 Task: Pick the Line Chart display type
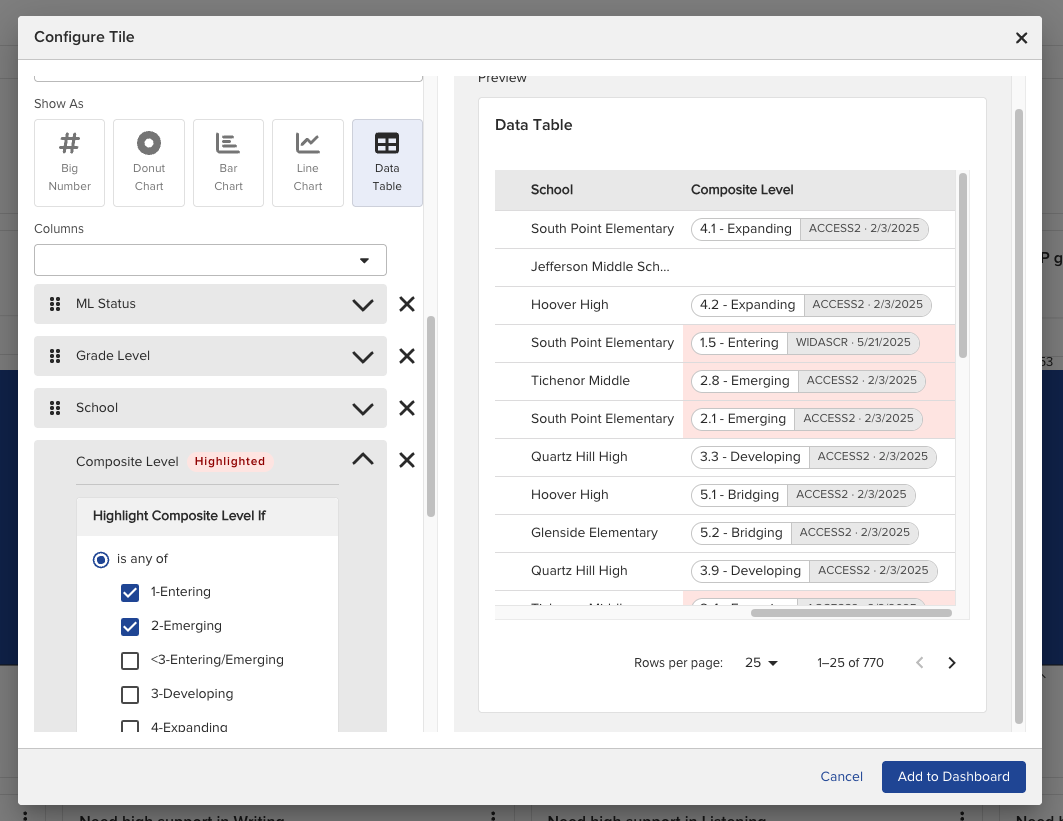308,163
